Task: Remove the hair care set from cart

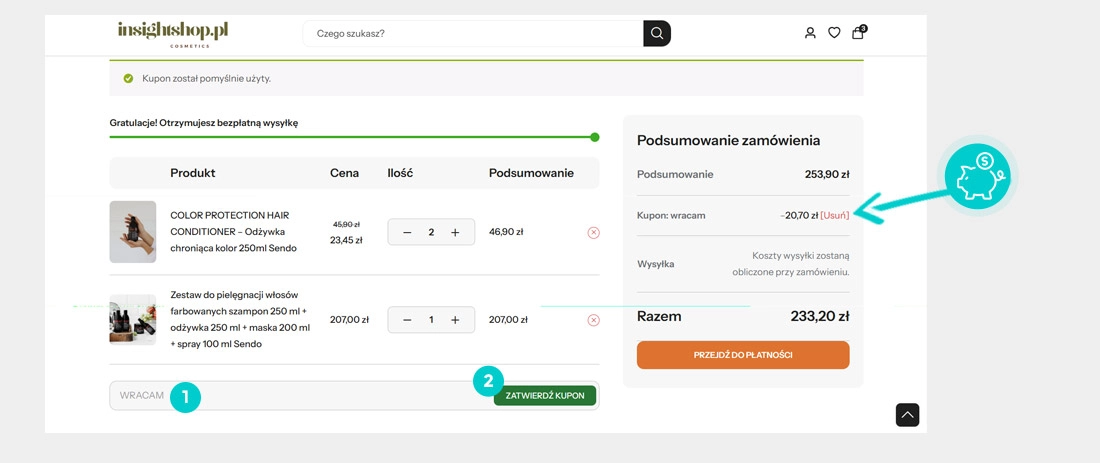Action: [593, 320]
